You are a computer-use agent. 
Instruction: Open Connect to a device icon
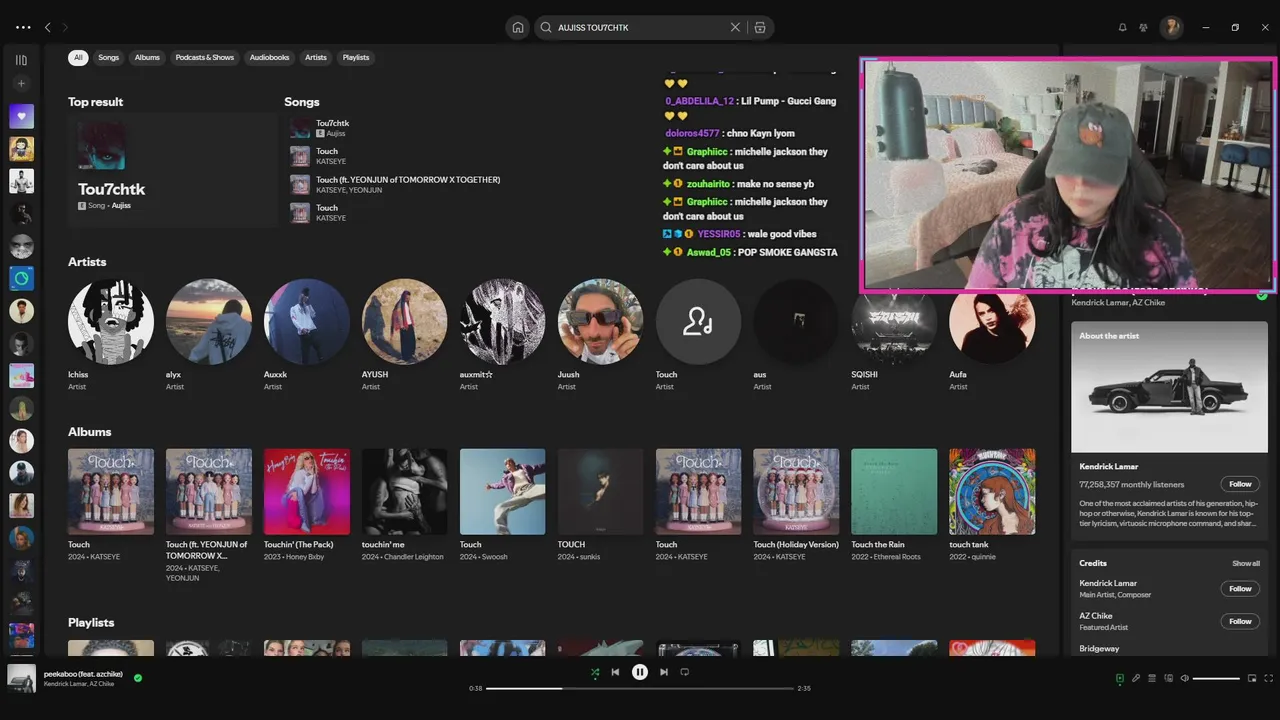coord(1168,678)
